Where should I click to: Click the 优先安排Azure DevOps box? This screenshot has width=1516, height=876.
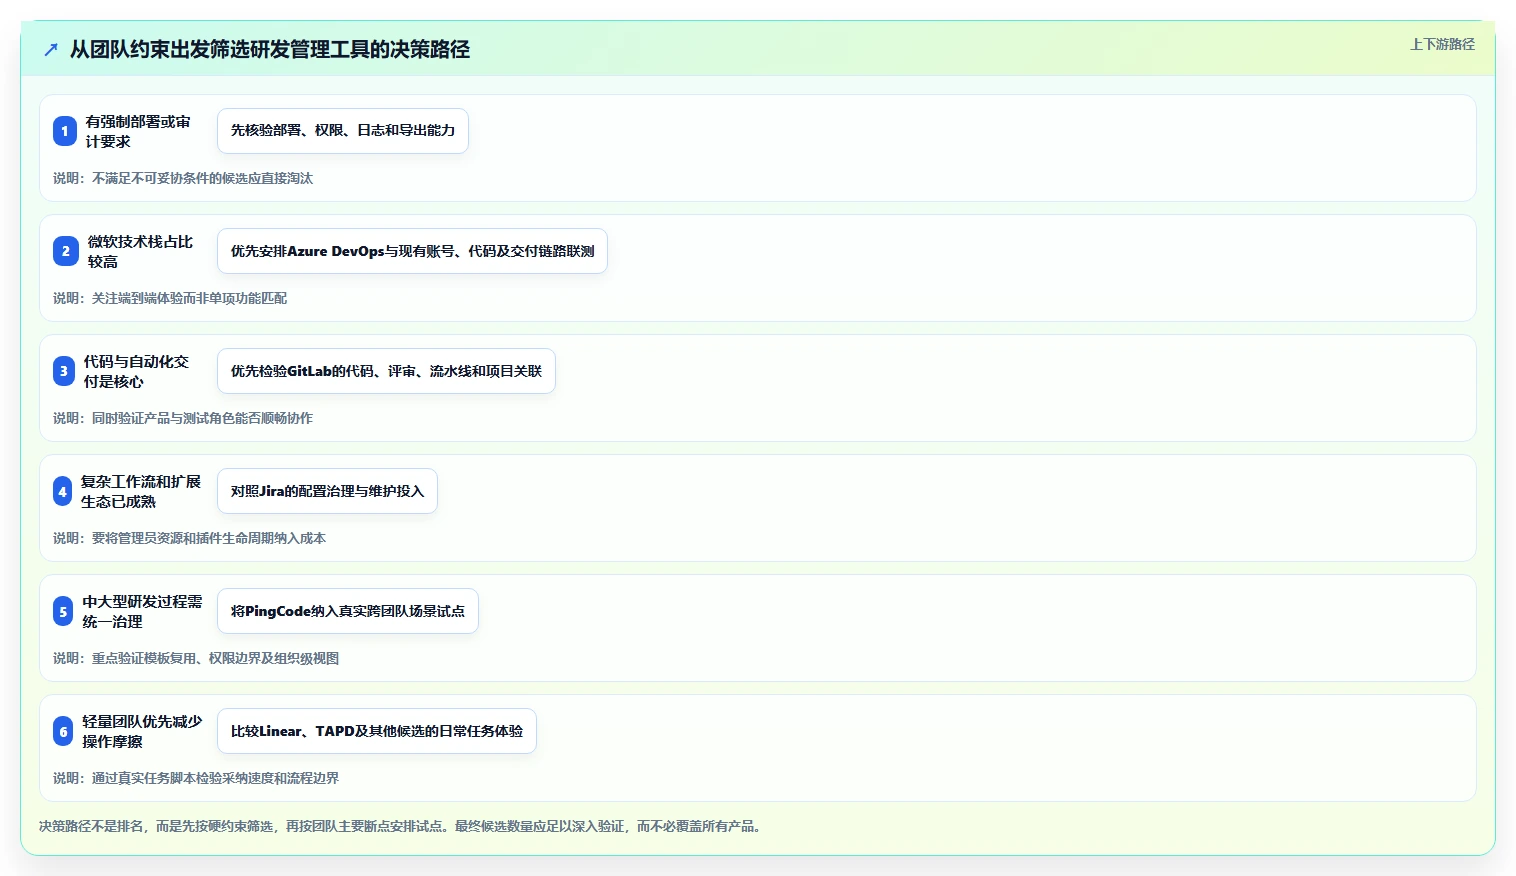click(412, 251)
